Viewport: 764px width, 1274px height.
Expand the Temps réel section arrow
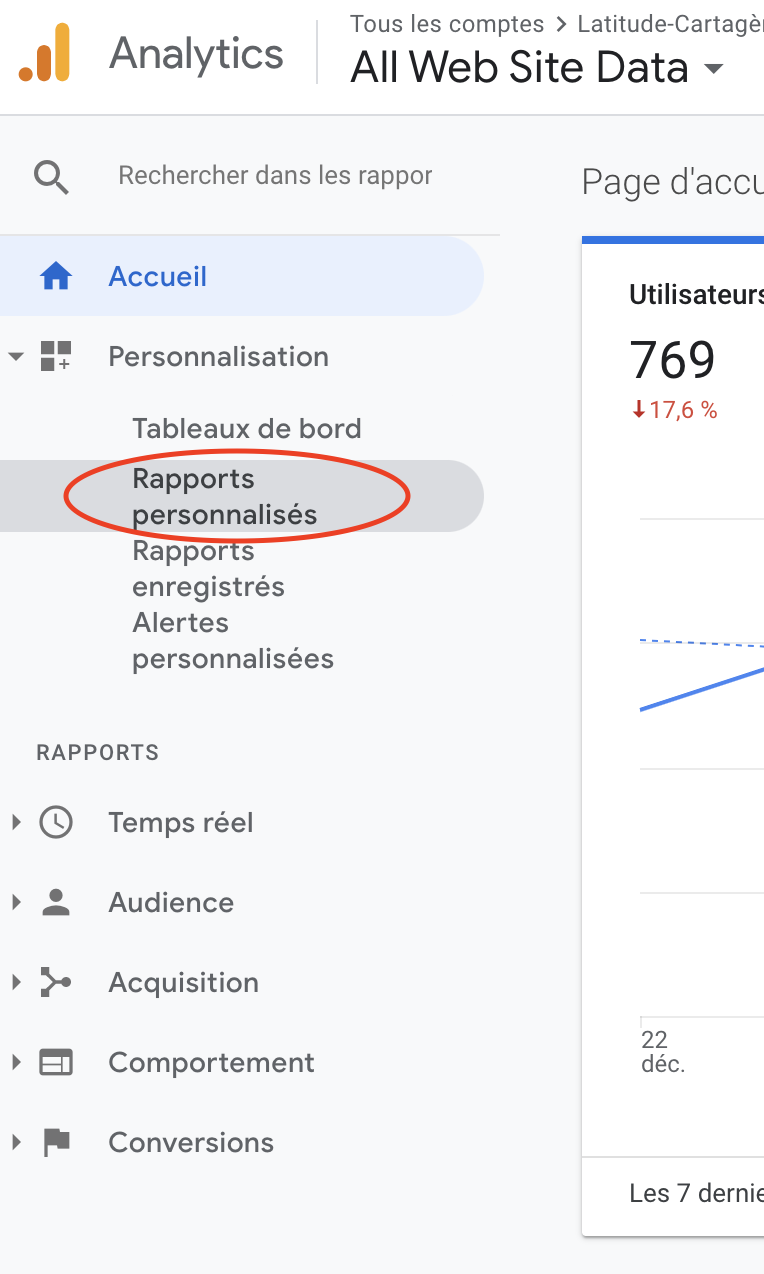pyautogui.click(x=16, y=822)
